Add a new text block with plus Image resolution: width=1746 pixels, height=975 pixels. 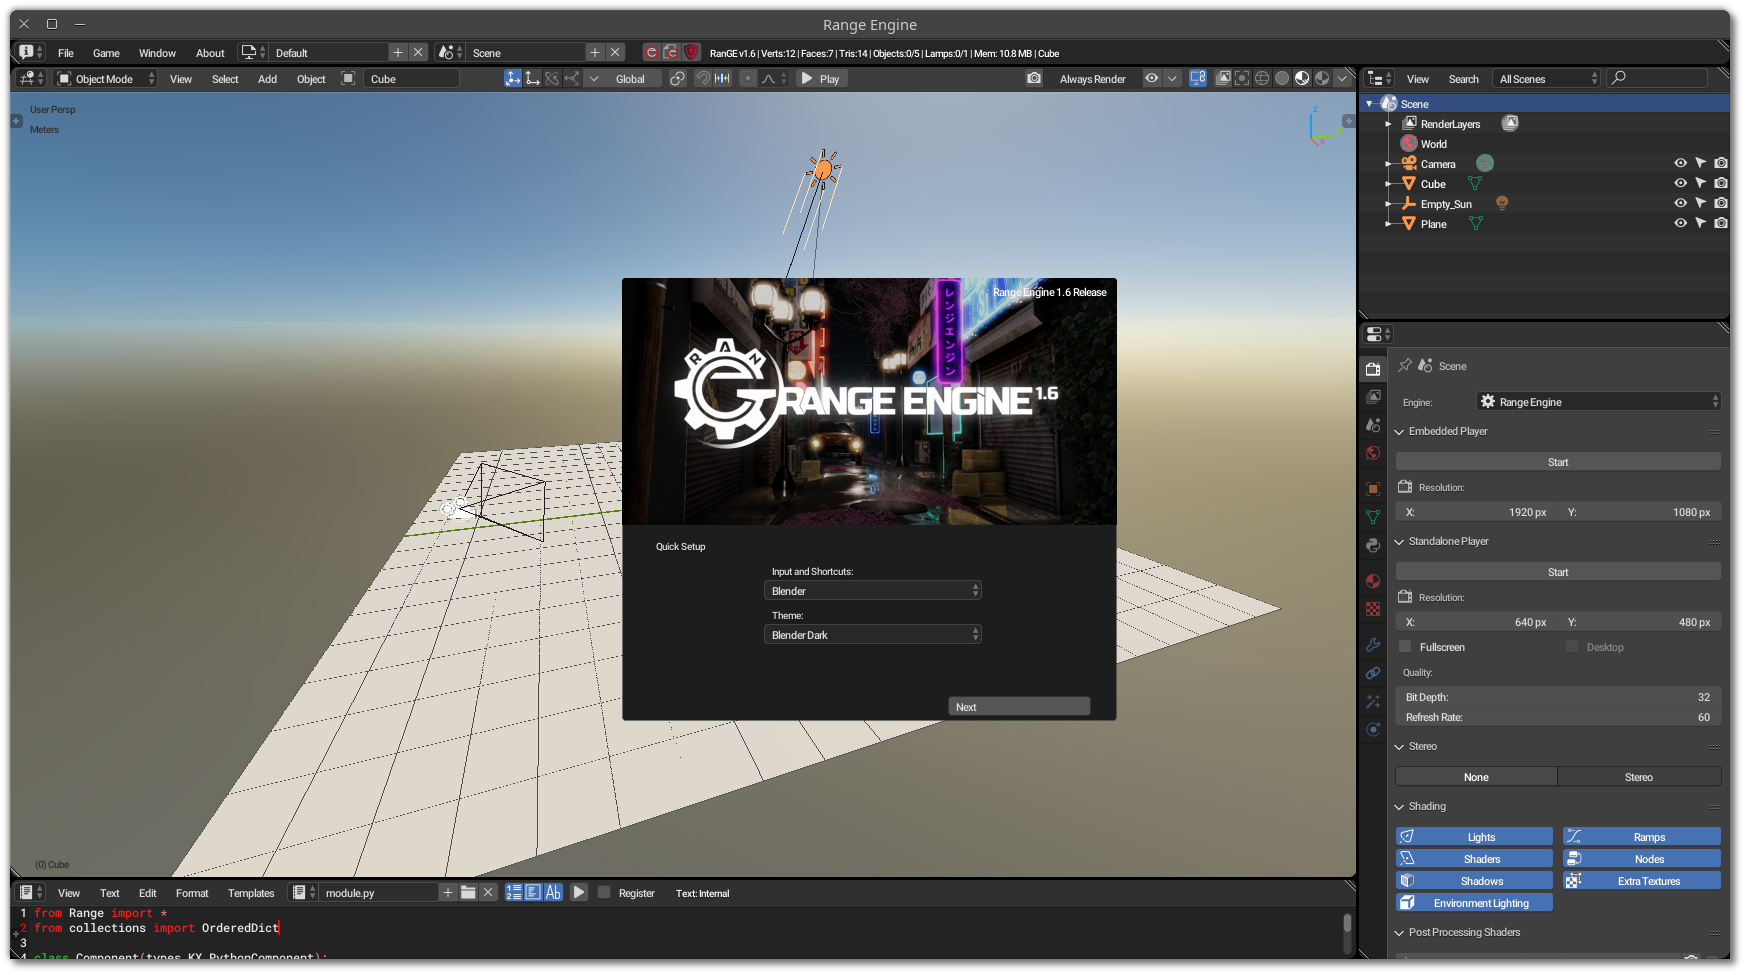[x=448, y=892]
